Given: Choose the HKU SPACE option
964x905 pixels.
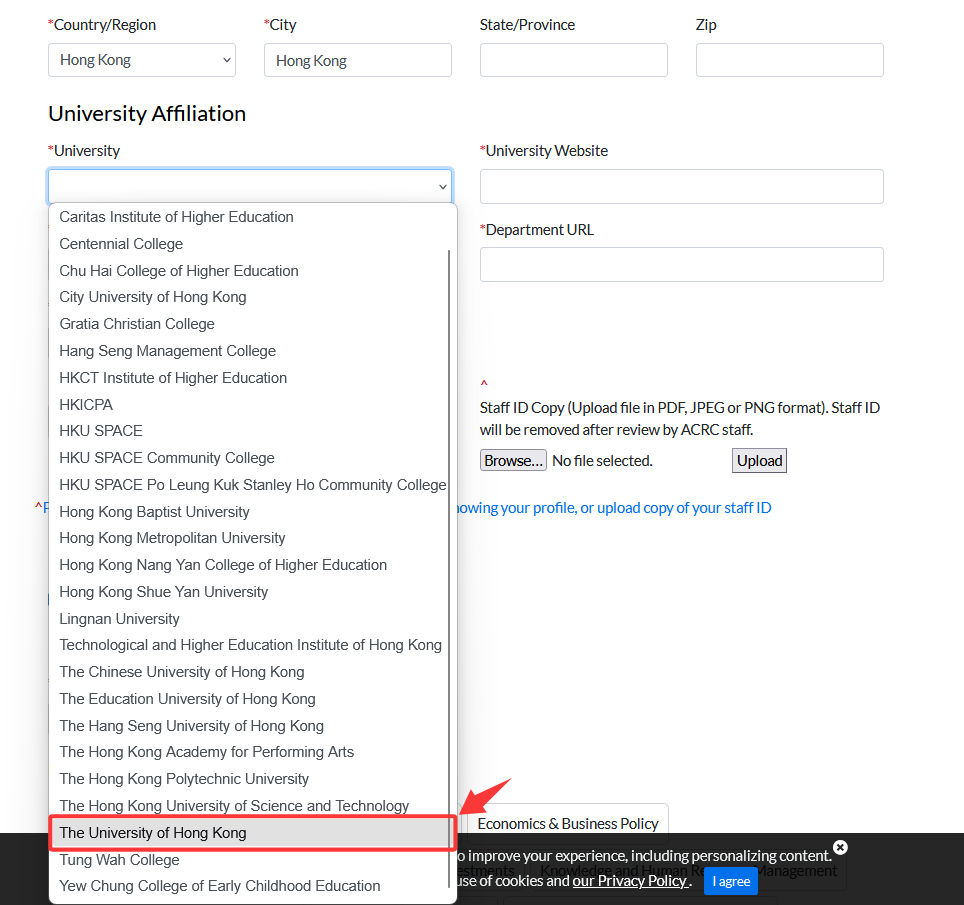Looking at the screenshot, I should [249, 431].
